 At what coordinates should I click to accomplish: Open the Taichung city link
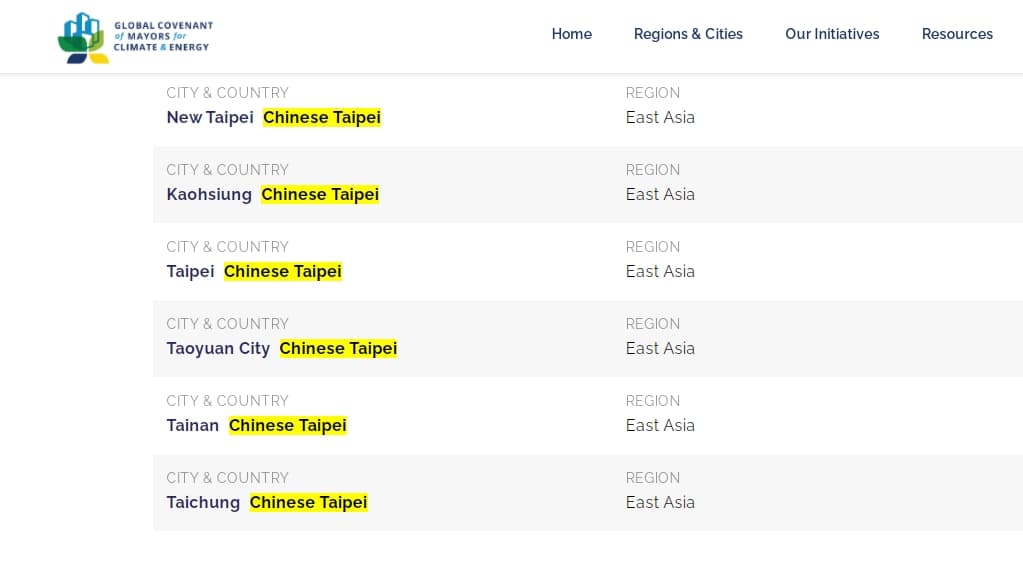(203, 502)
